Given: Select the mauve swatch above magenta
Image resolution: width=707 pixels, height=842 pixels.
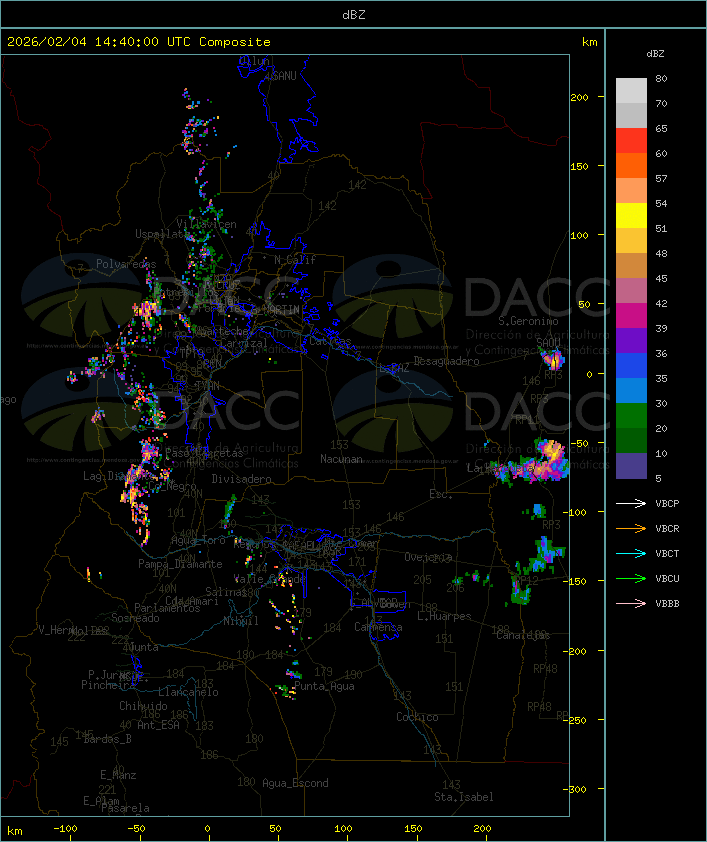Looking at the screenshot, I should (x=631, y=291).
